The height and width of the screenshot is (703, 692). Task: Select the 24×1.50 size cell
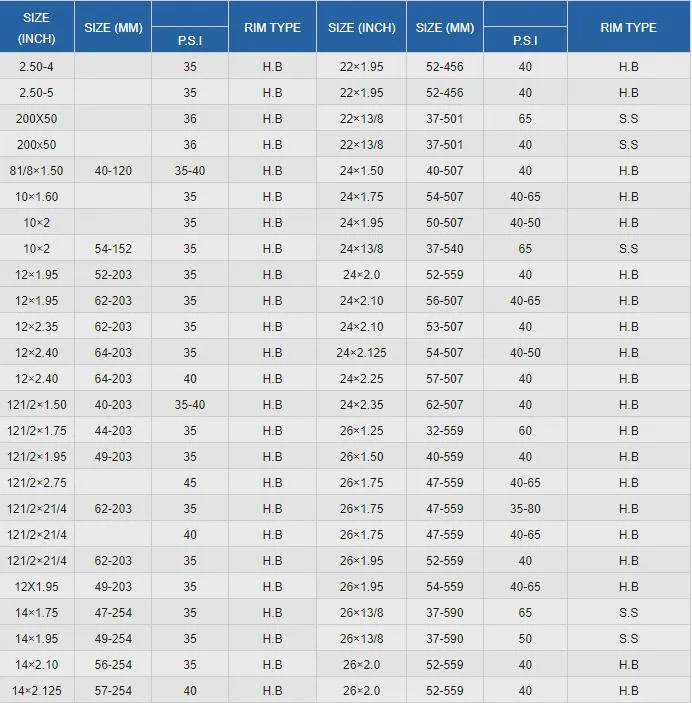361,171
